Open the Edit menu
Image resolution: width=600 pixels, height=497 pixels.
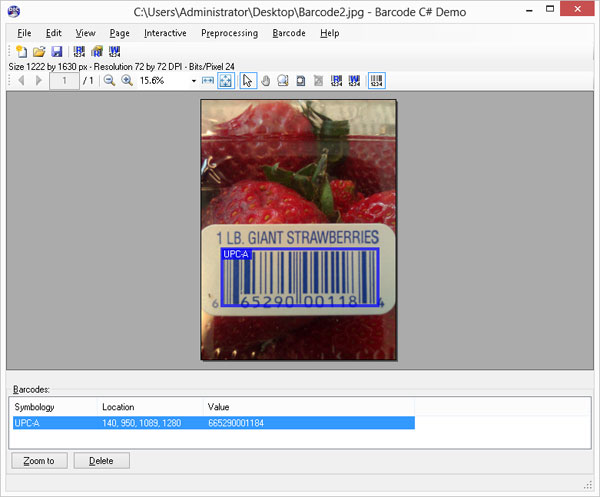coord(54,33)
